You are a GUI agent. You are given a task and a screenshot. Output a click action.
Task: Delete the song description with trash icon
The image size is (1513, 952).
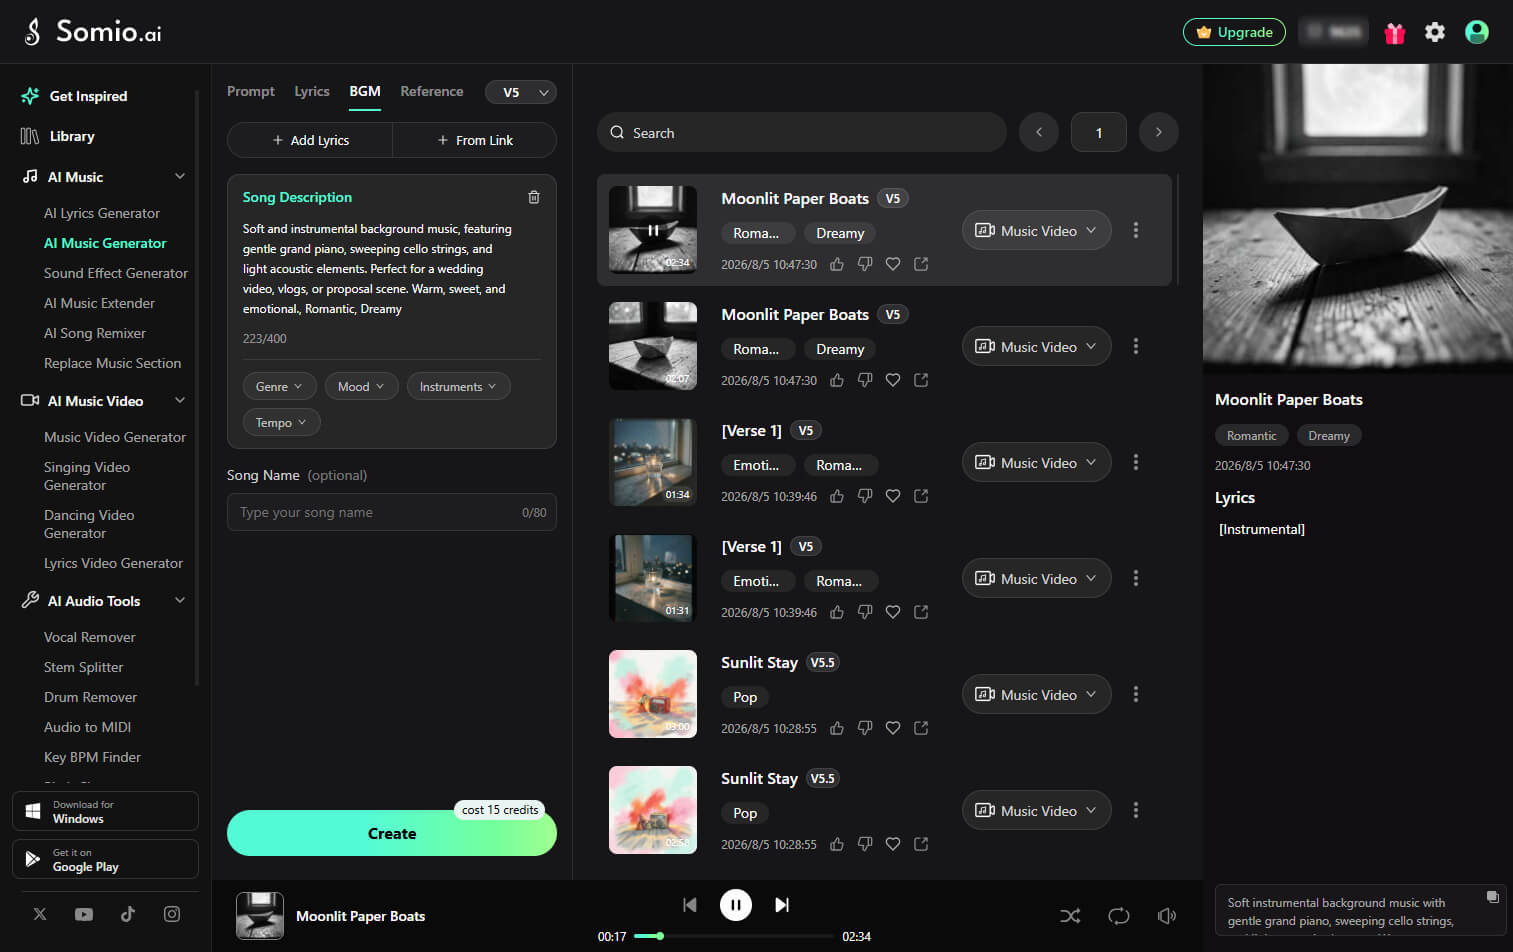pos(534,197)
